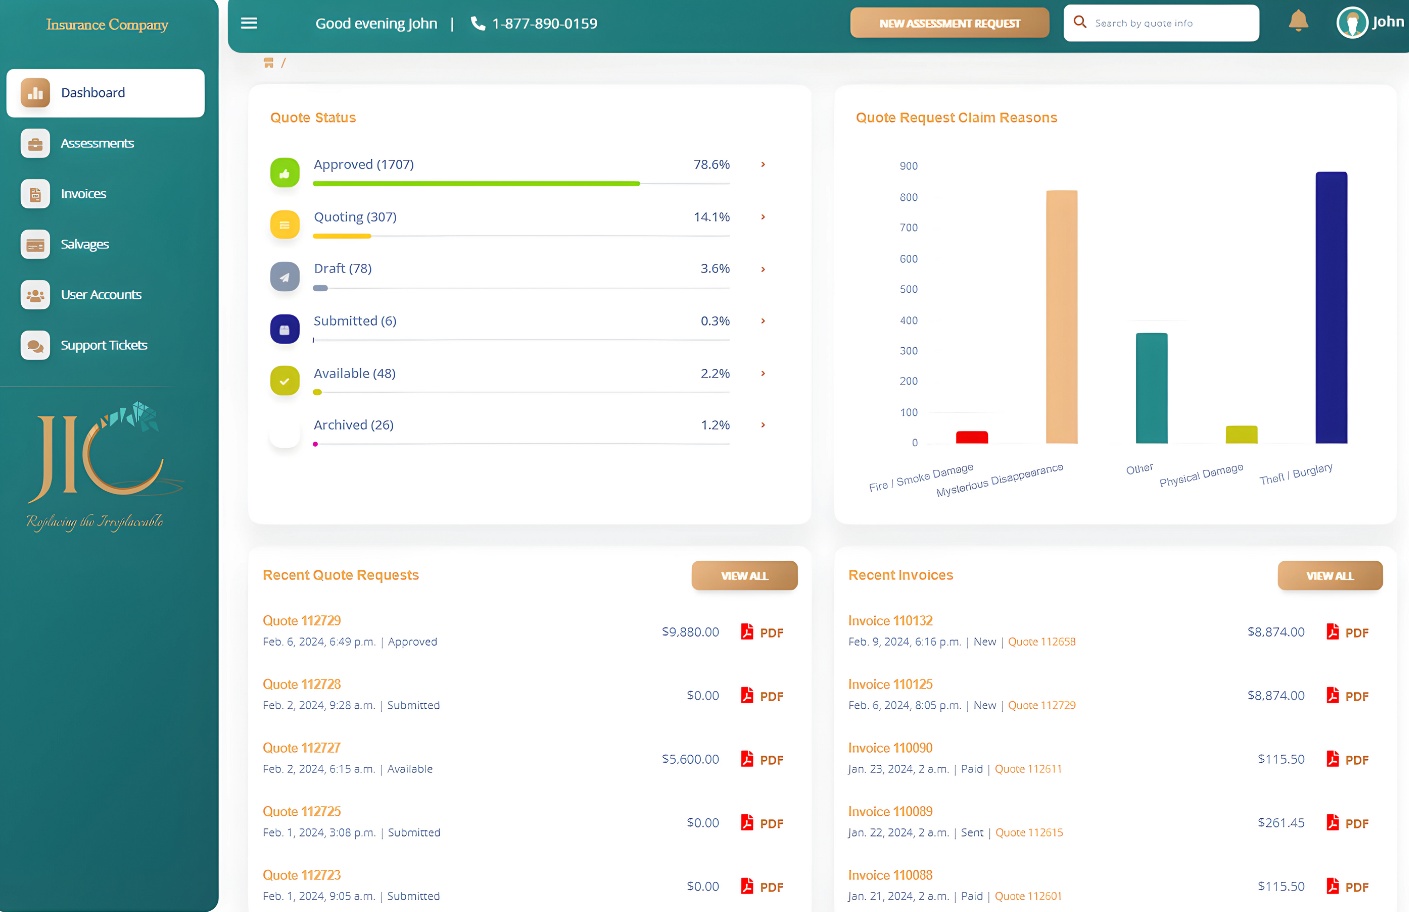
Task: Select Salvages from the sidebar menu
Action: [85, 245]
